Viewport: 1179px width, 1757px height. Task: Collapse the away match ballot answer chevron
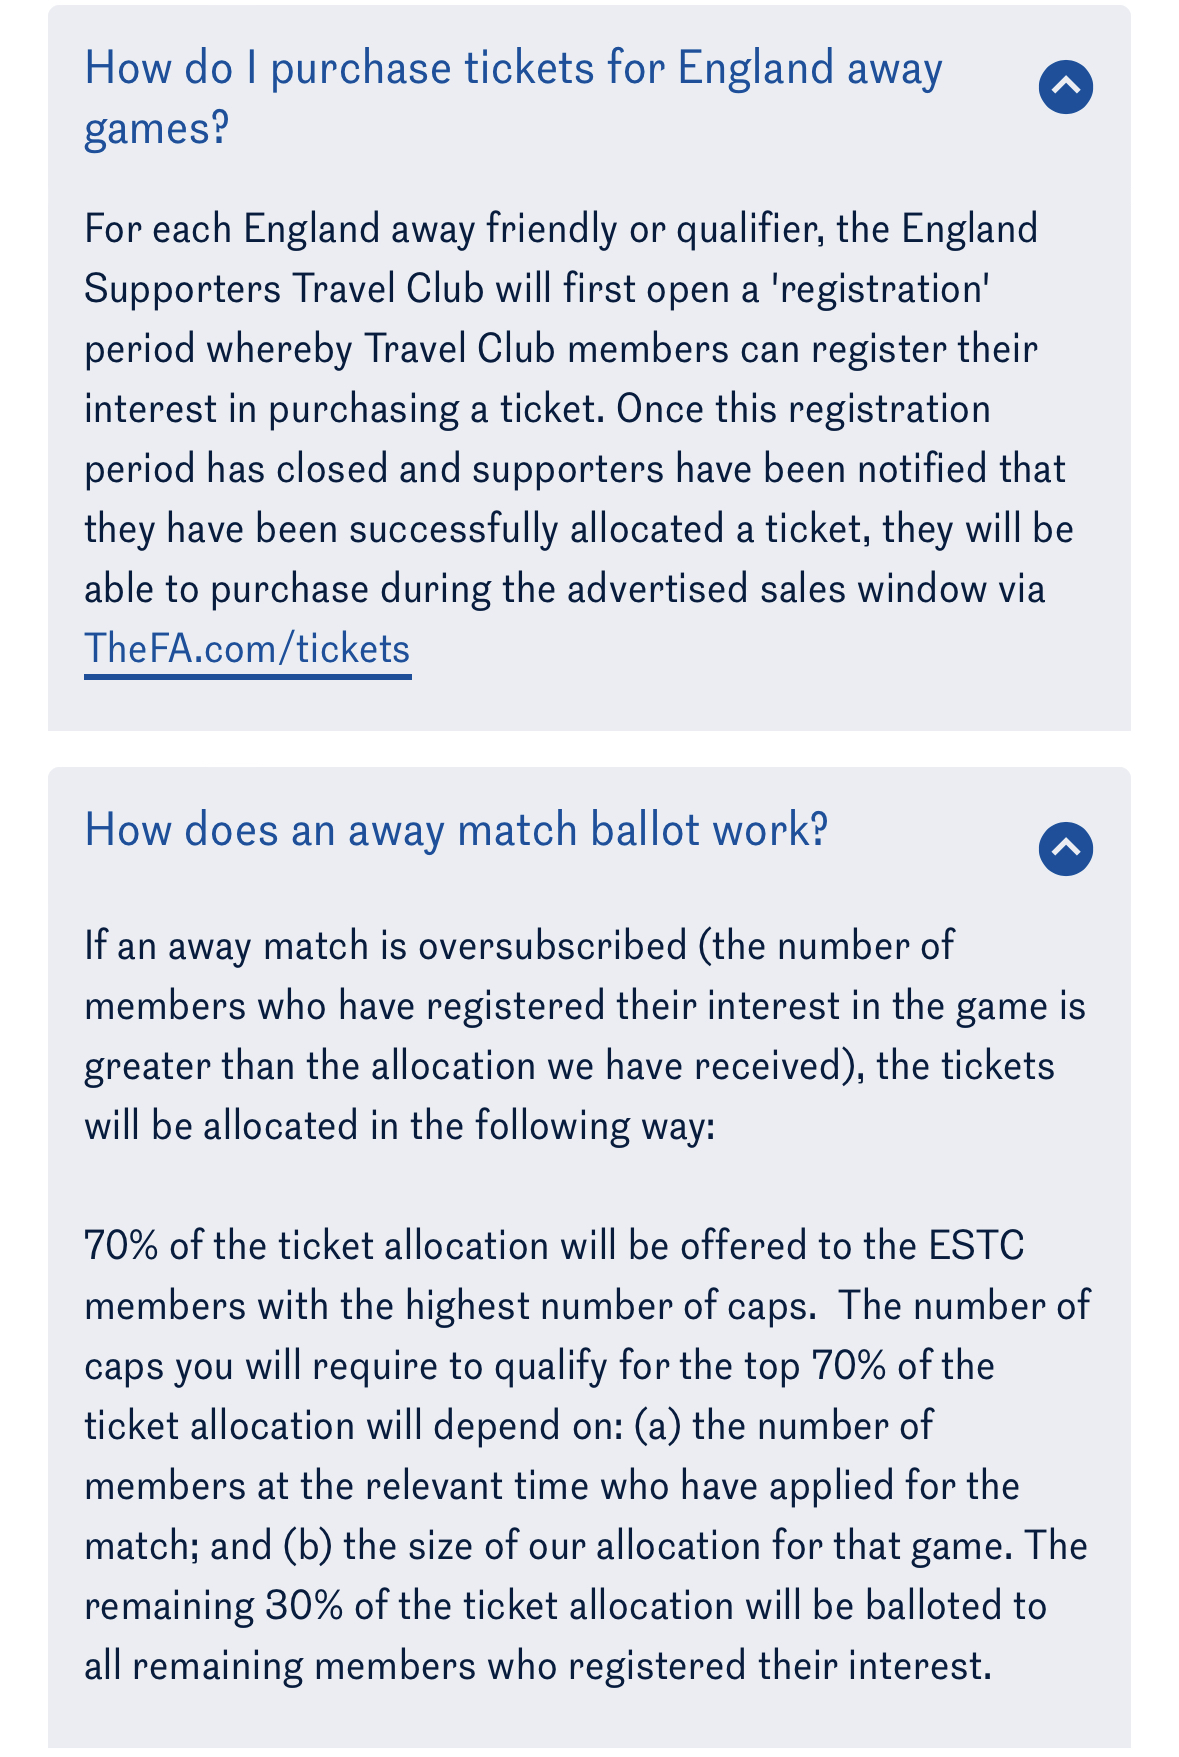(x=1065, y=849)
